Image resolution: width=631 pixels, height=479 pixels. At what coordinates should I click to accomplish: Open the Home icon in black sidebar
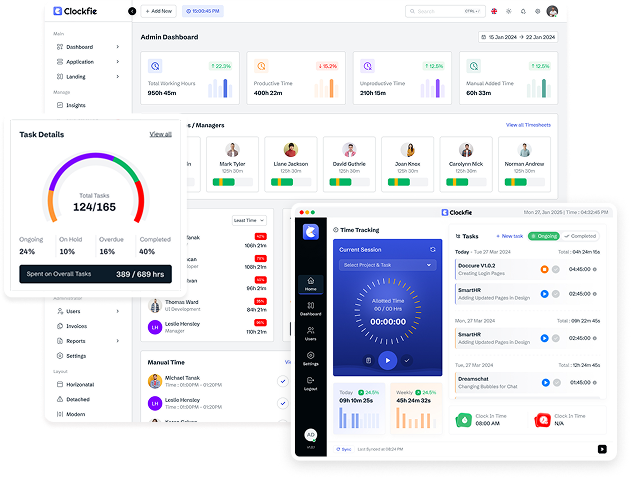[x=310, y=284]
